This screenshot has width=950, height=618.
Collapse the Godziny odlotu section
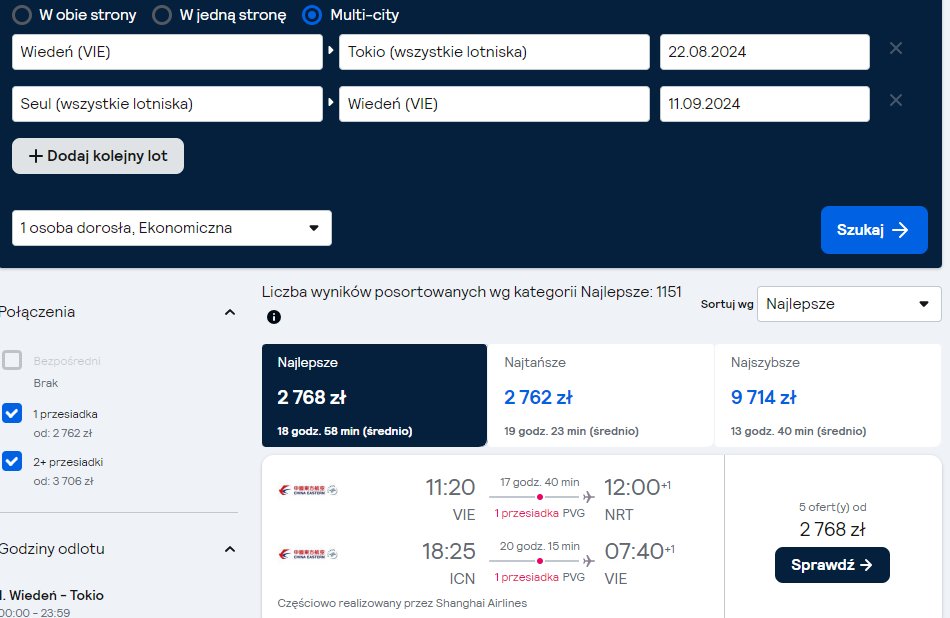click(x=230, y=550)
